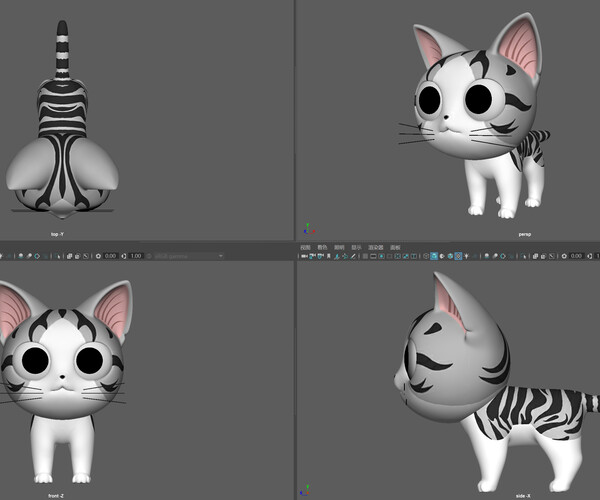This screenshot has width=600, height=500.
Task: Click Depth of Field icon in front toolbar
Action: click(x=46, y=256)
